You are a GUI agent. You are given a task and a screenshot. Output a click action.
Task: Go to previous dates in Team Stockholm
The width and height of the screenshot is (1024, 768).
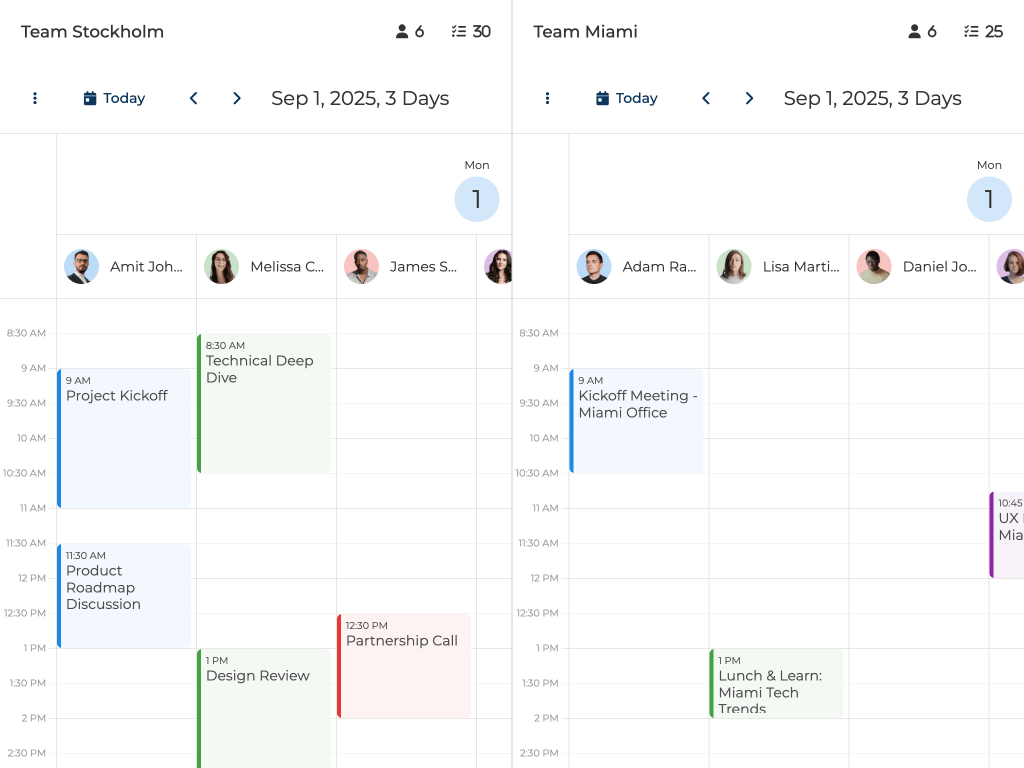[194, 98]
